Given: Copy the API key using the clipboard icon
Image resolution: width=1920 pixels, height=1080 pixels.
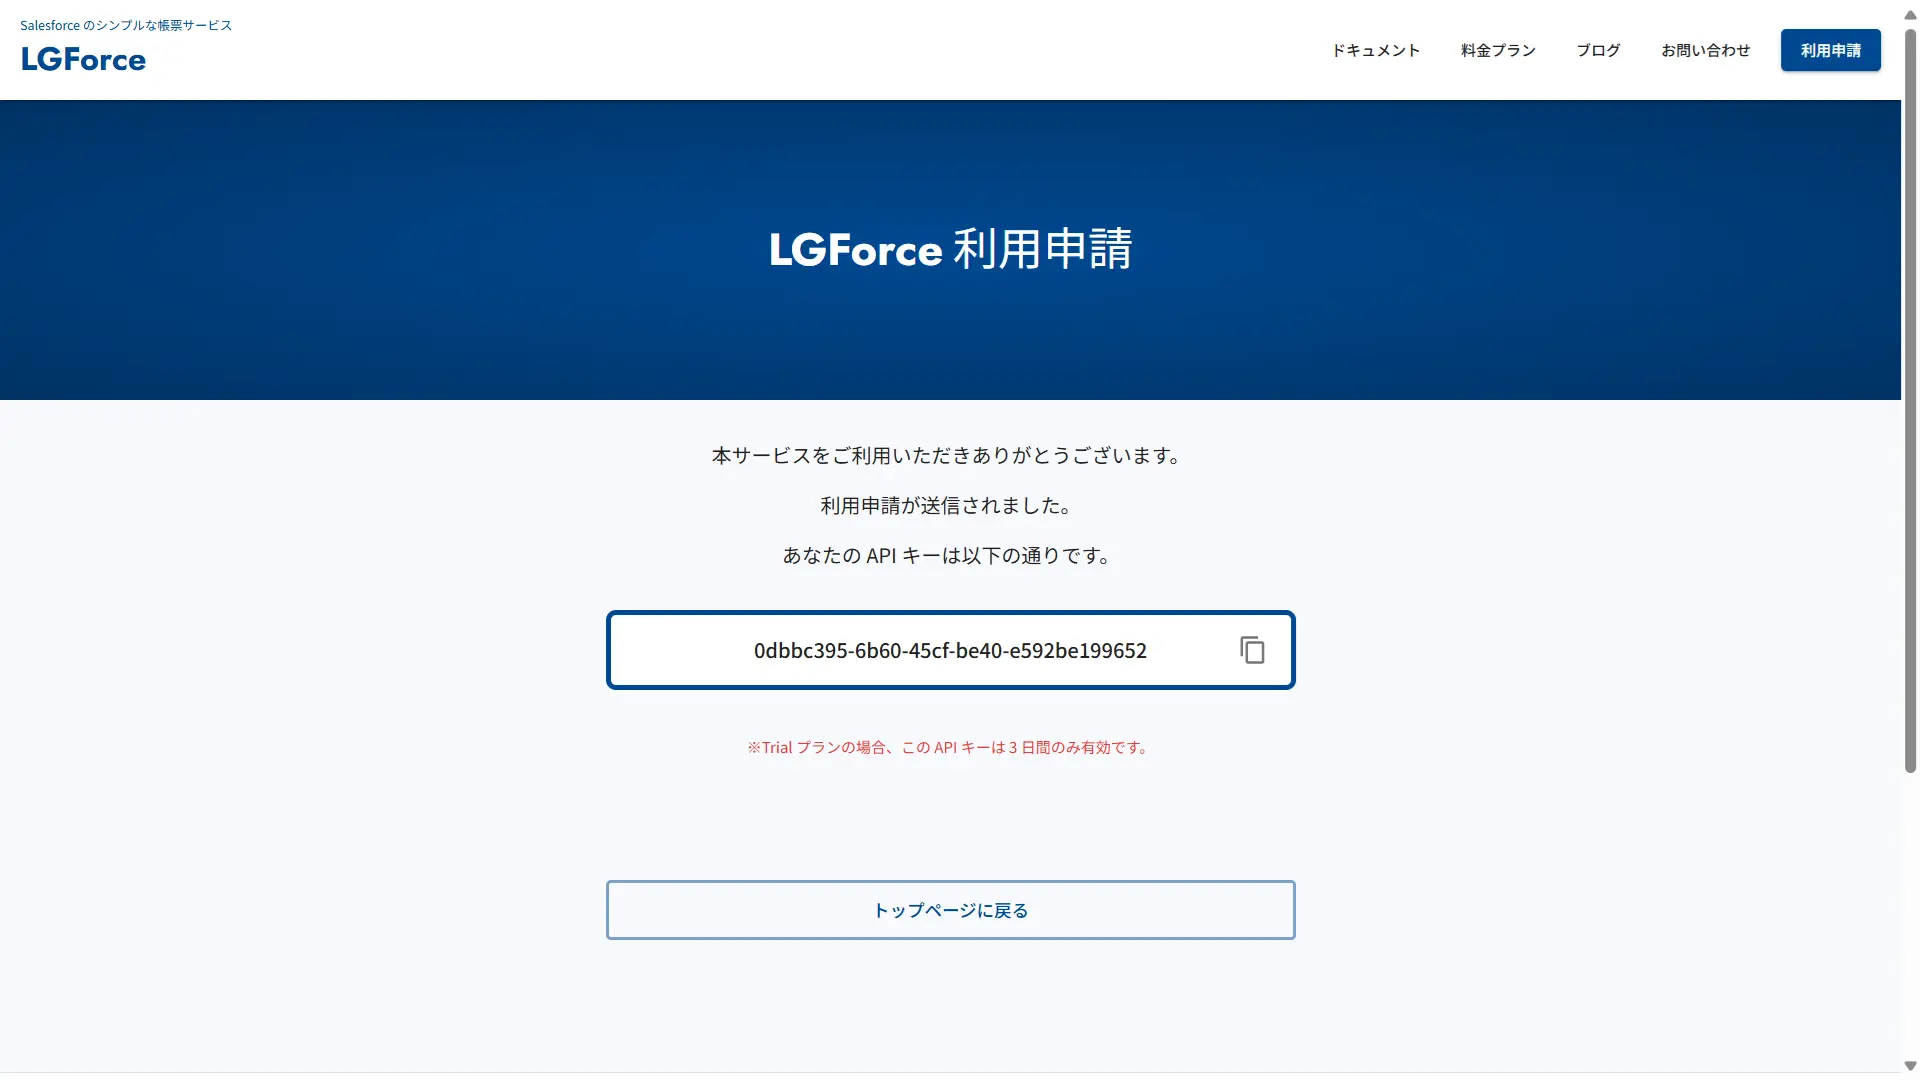Looking at the screenshot, I should [1252, 650].
